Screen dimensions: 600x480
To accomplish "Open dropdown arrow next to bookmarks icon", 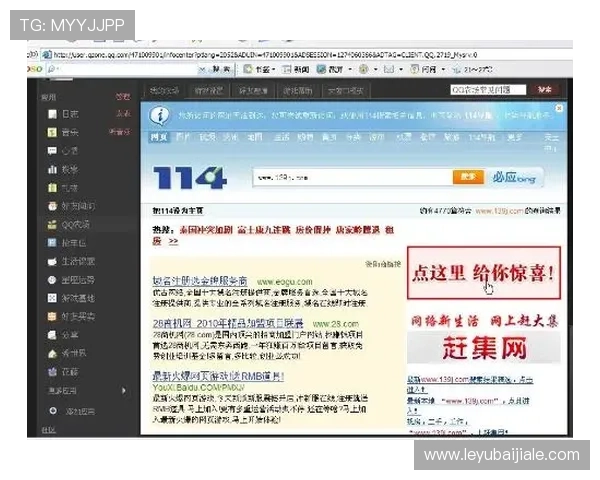I will 274,69.
